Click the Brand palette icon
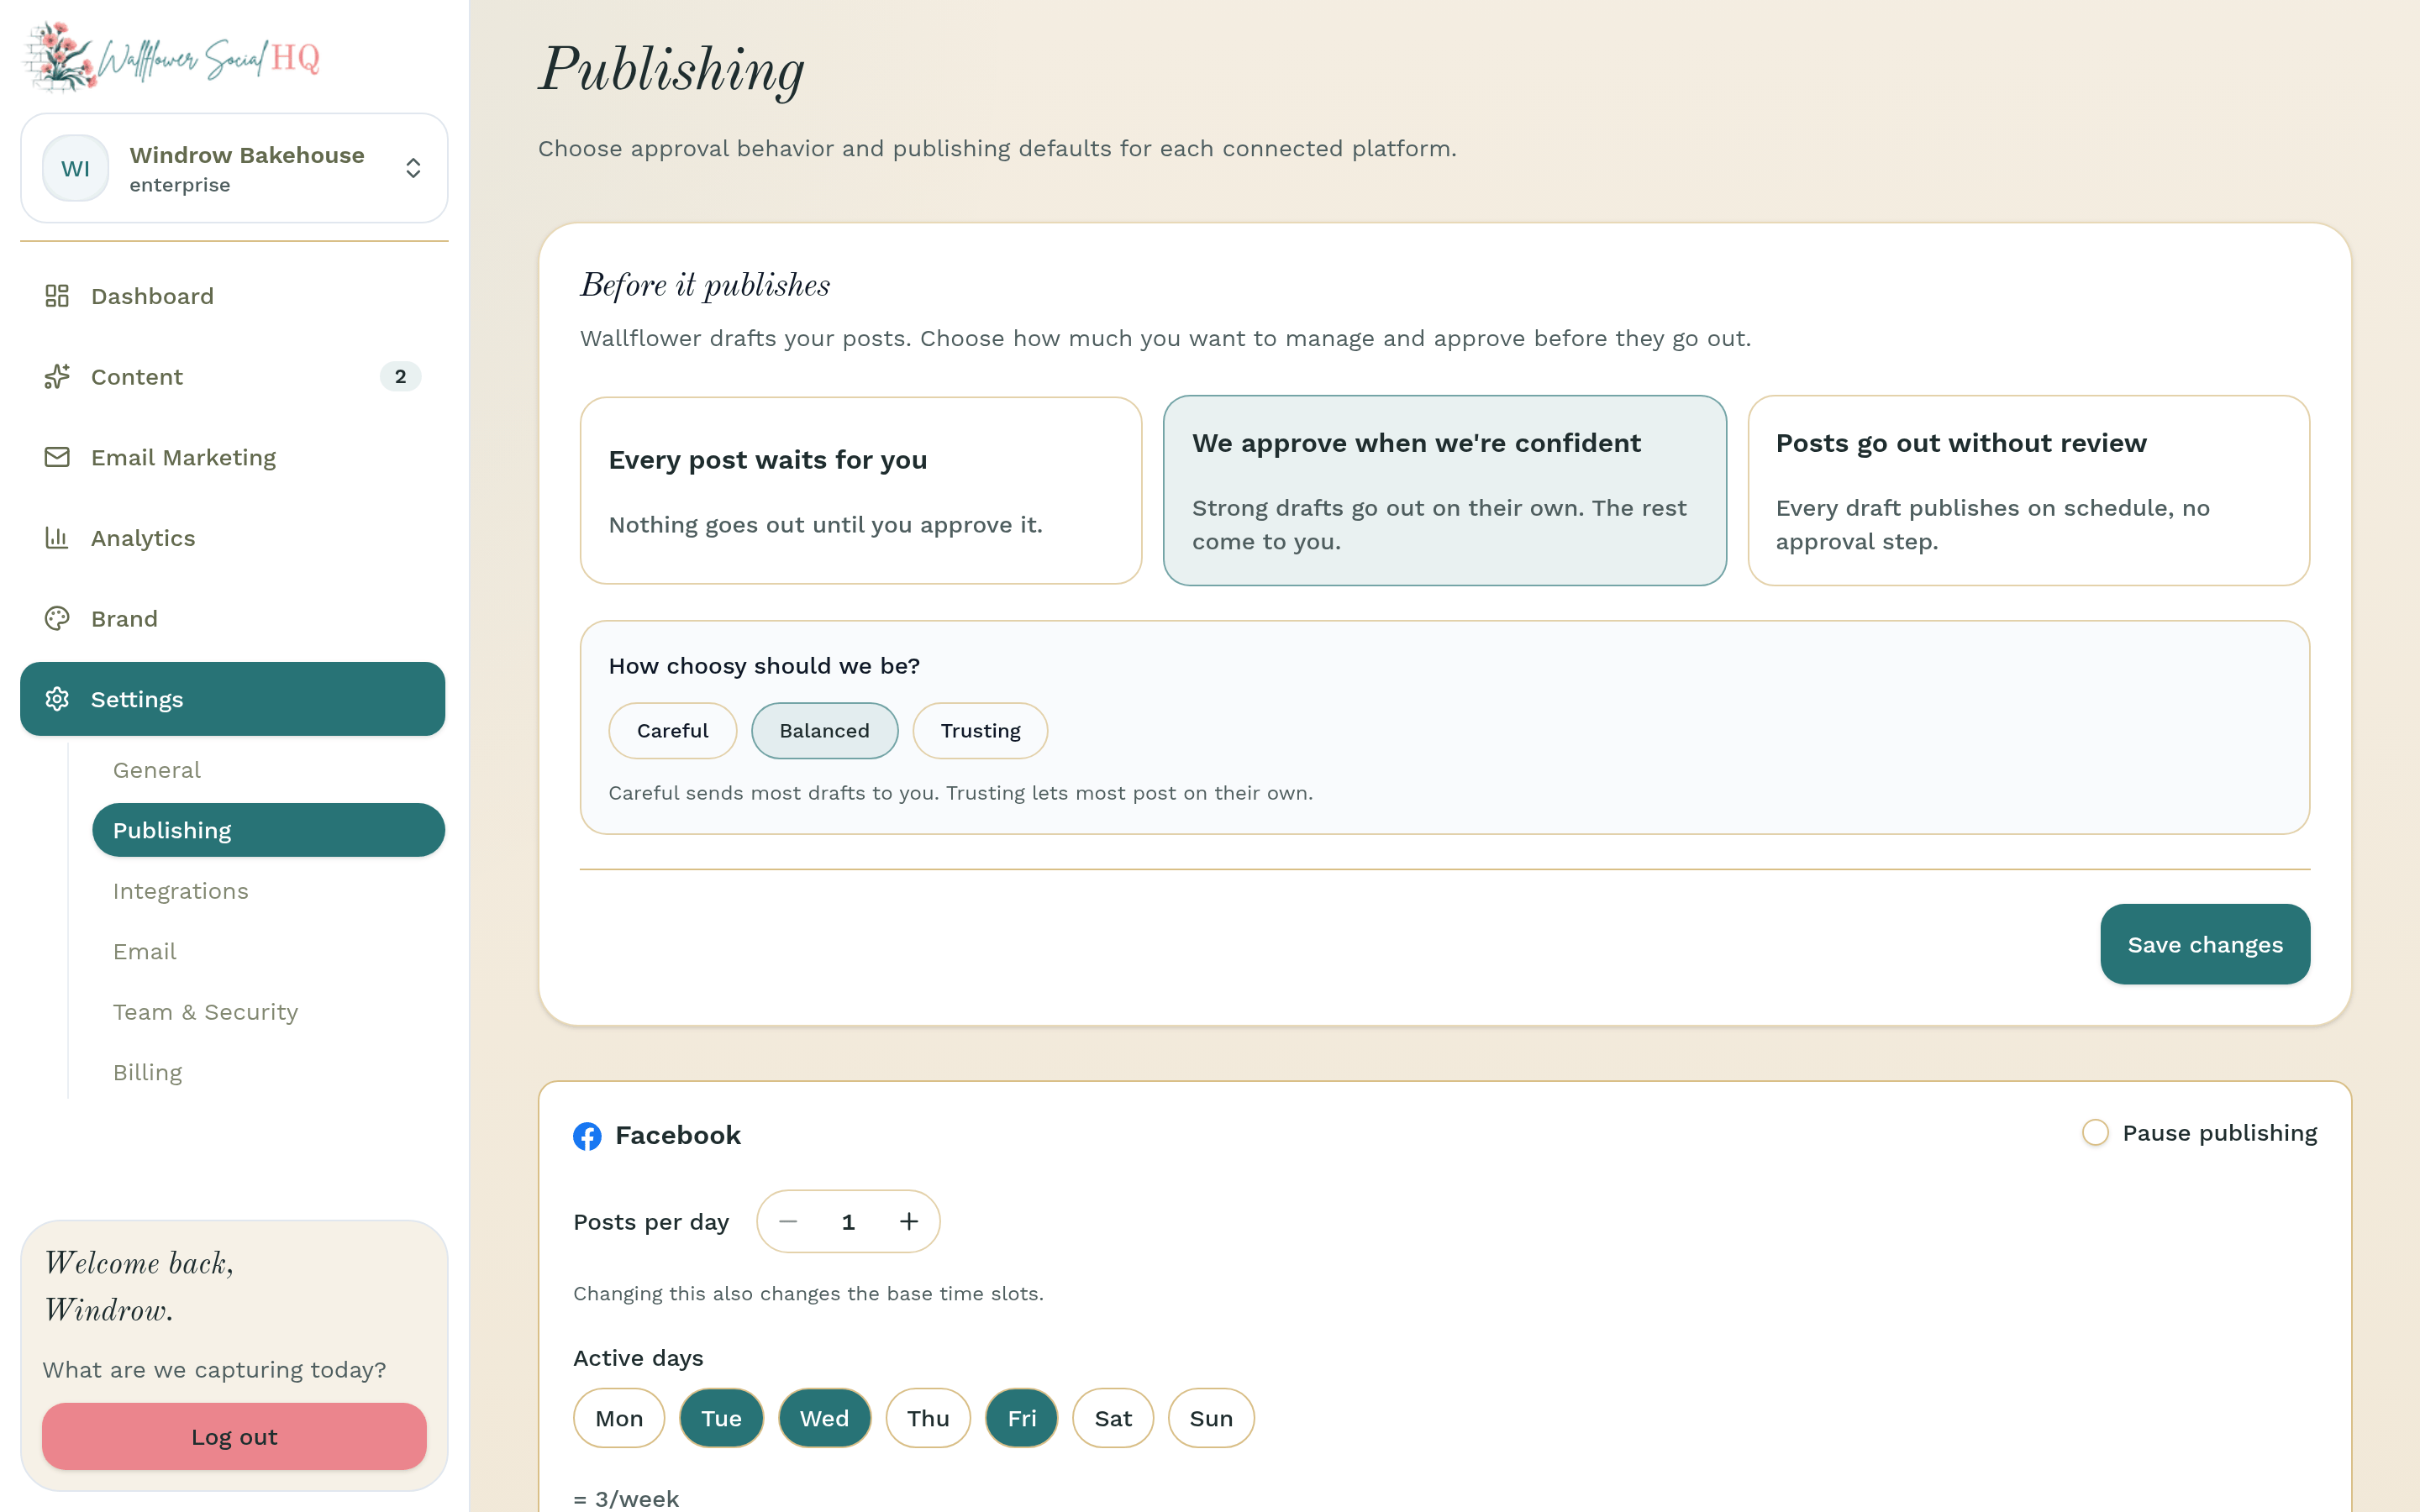 (x=57, y=619)
